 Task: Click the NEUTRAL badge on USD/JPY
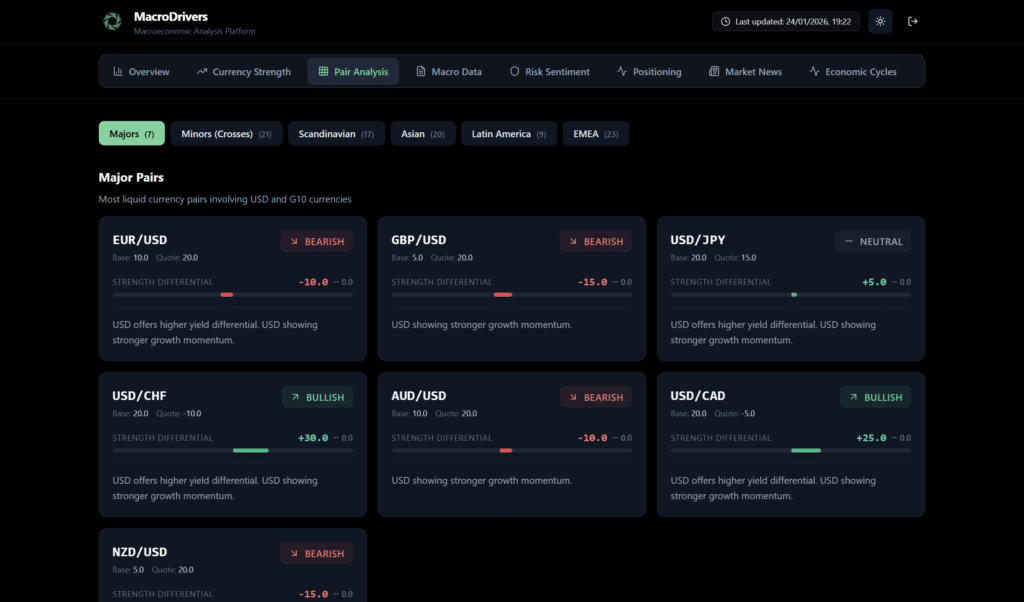873,241
